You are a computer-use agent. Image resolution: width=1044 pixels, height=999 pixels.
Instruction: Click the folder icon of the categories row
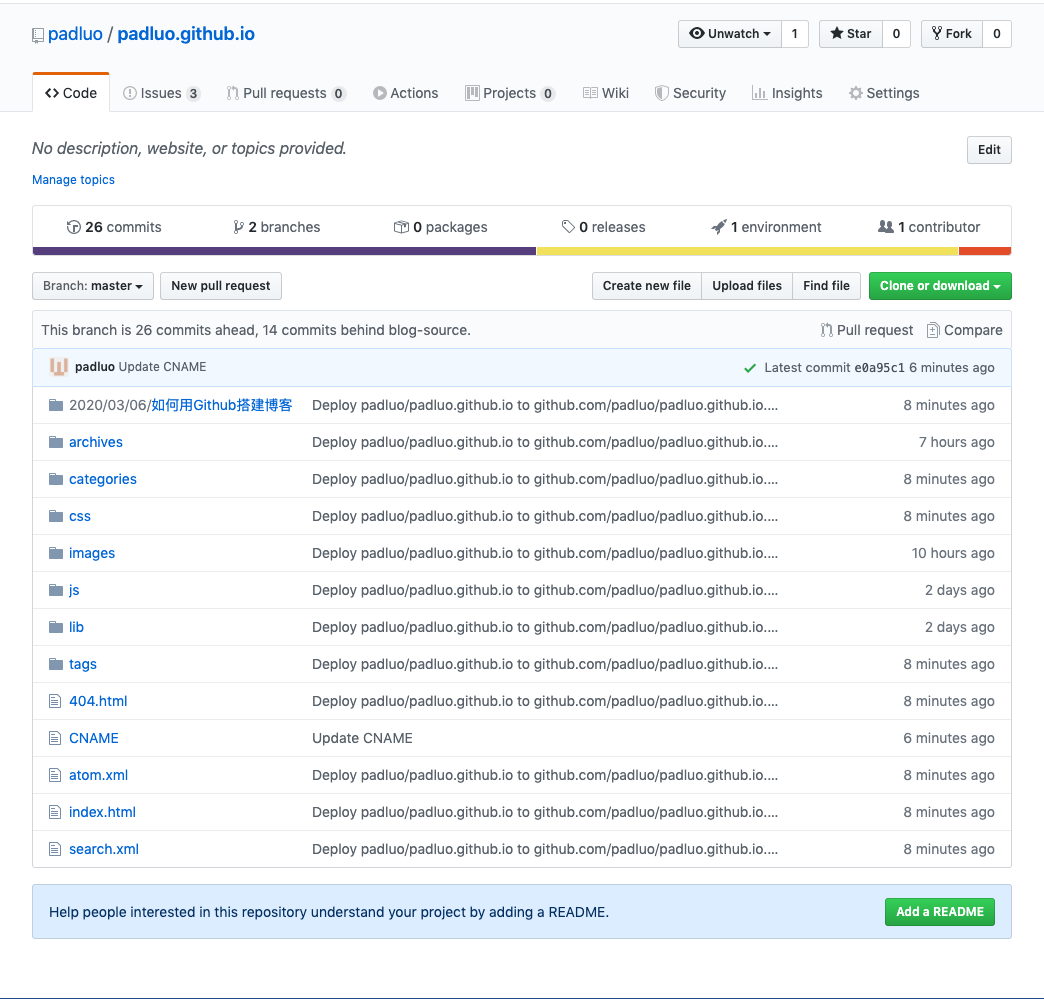(56, 479)
